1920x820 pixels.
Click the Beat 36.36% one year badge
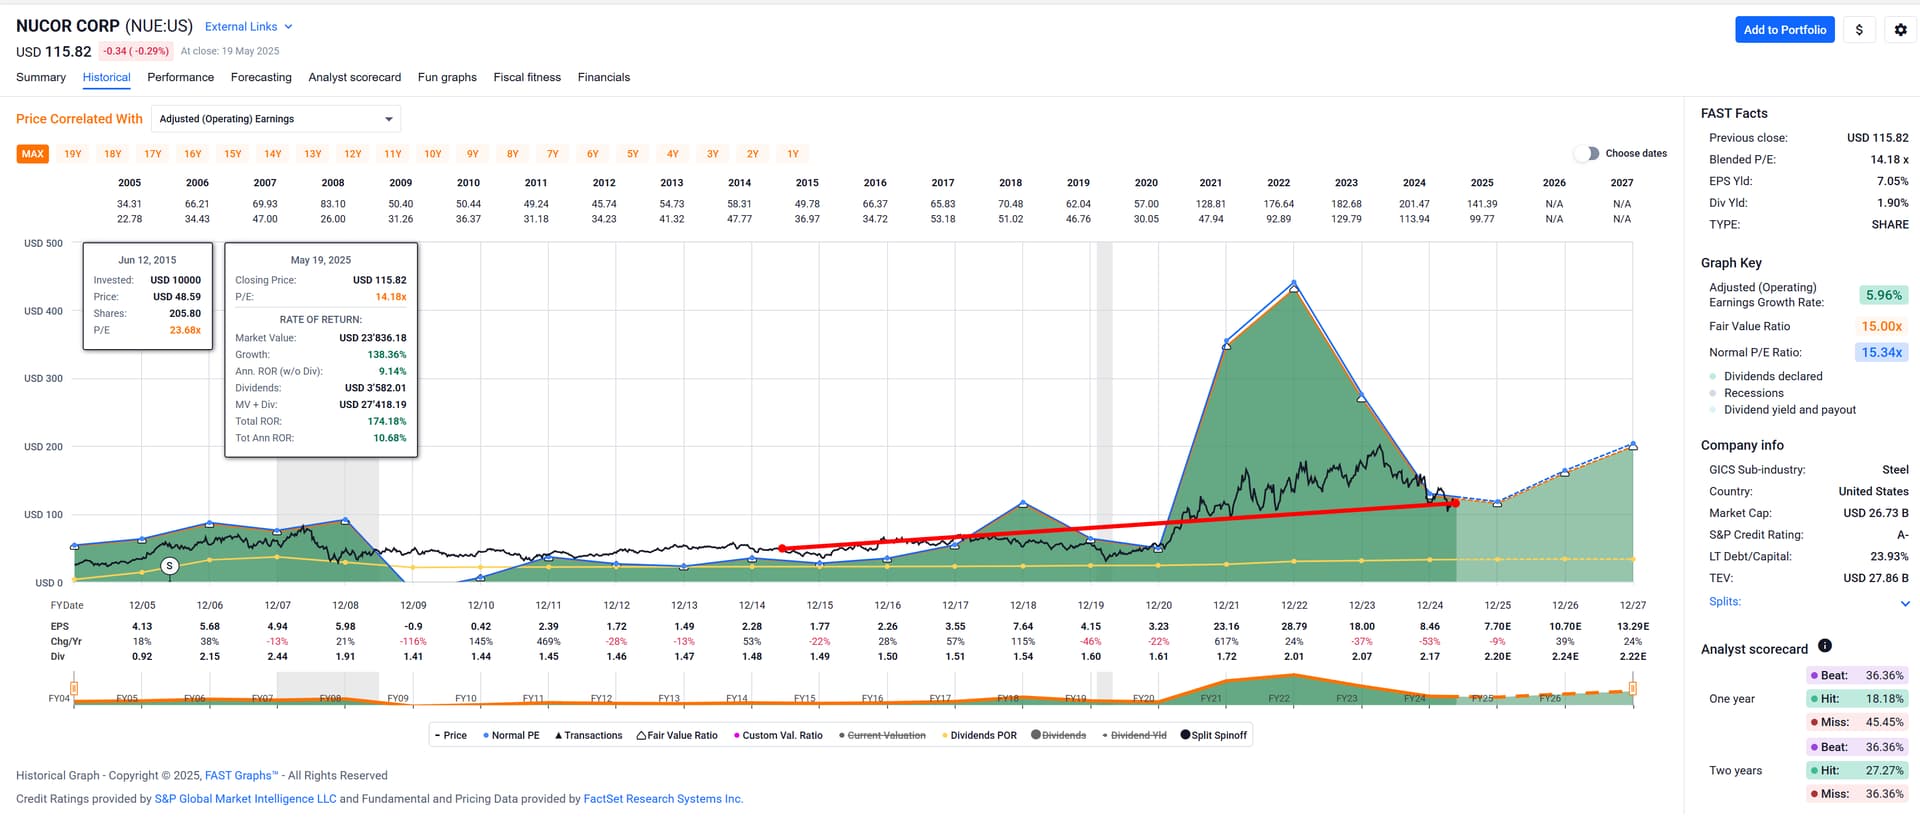[x=1857, y=676]
